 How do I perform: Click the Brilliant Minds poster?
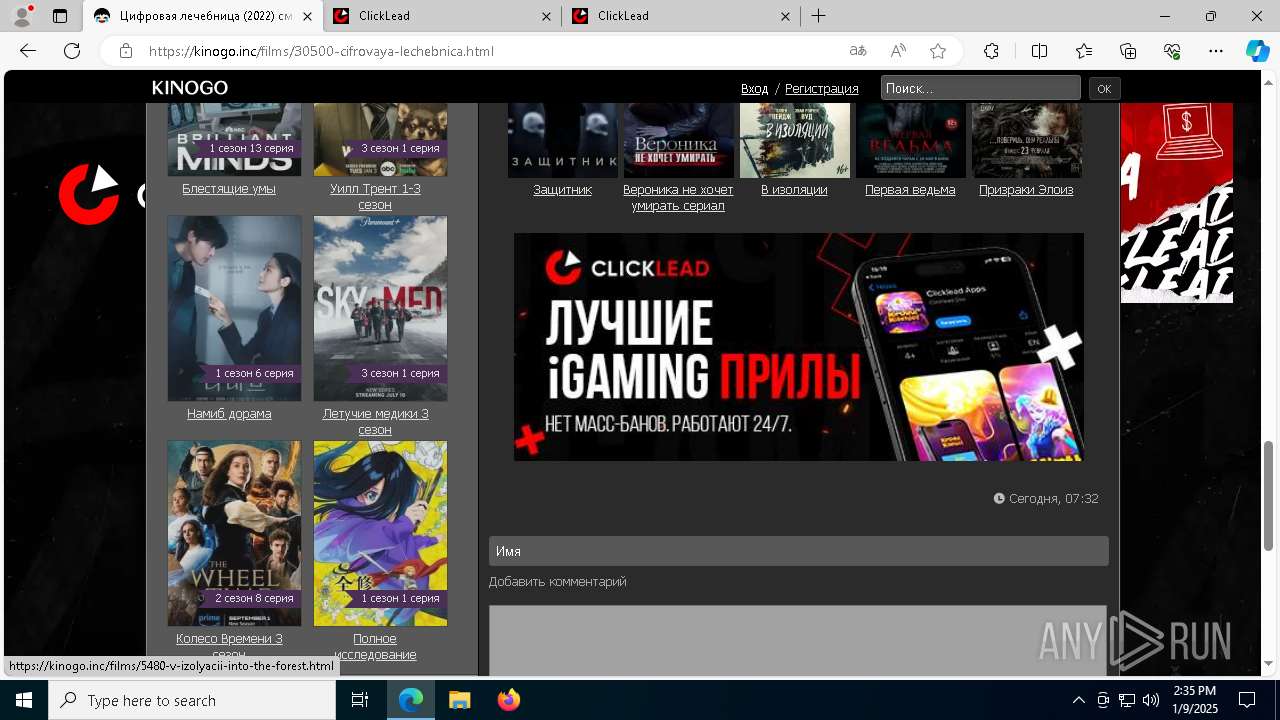[x=234, y=140]
